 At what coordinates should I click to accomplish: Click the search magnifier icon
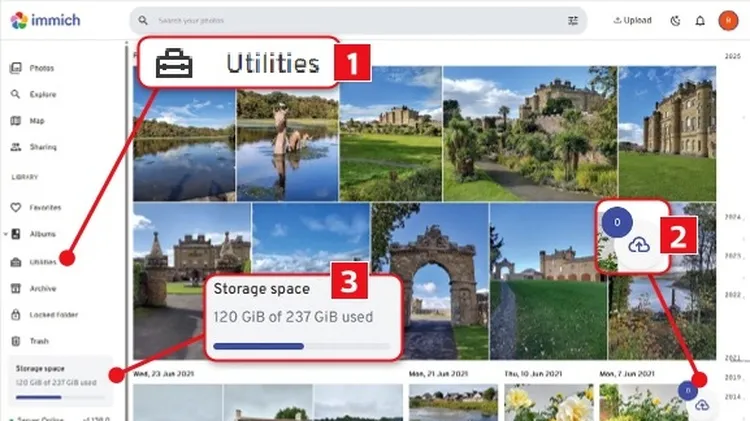(x=143, y=21)
